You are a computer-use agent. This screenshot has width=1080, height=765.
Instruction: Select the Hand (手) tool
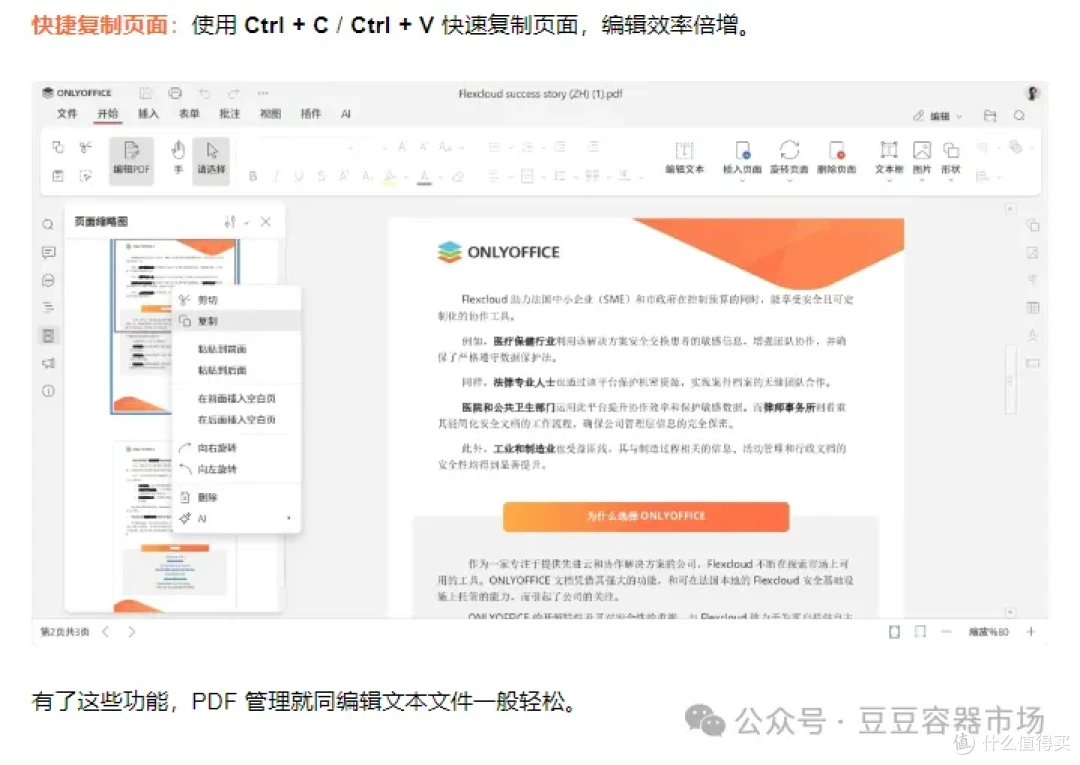point(178,159)
